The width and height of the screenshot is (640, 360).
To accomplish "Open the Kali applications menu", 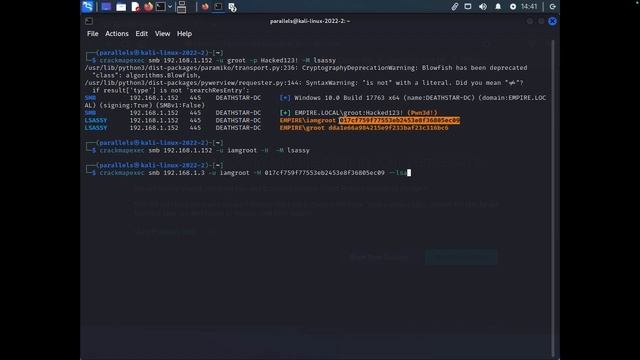I will [87, 7].
